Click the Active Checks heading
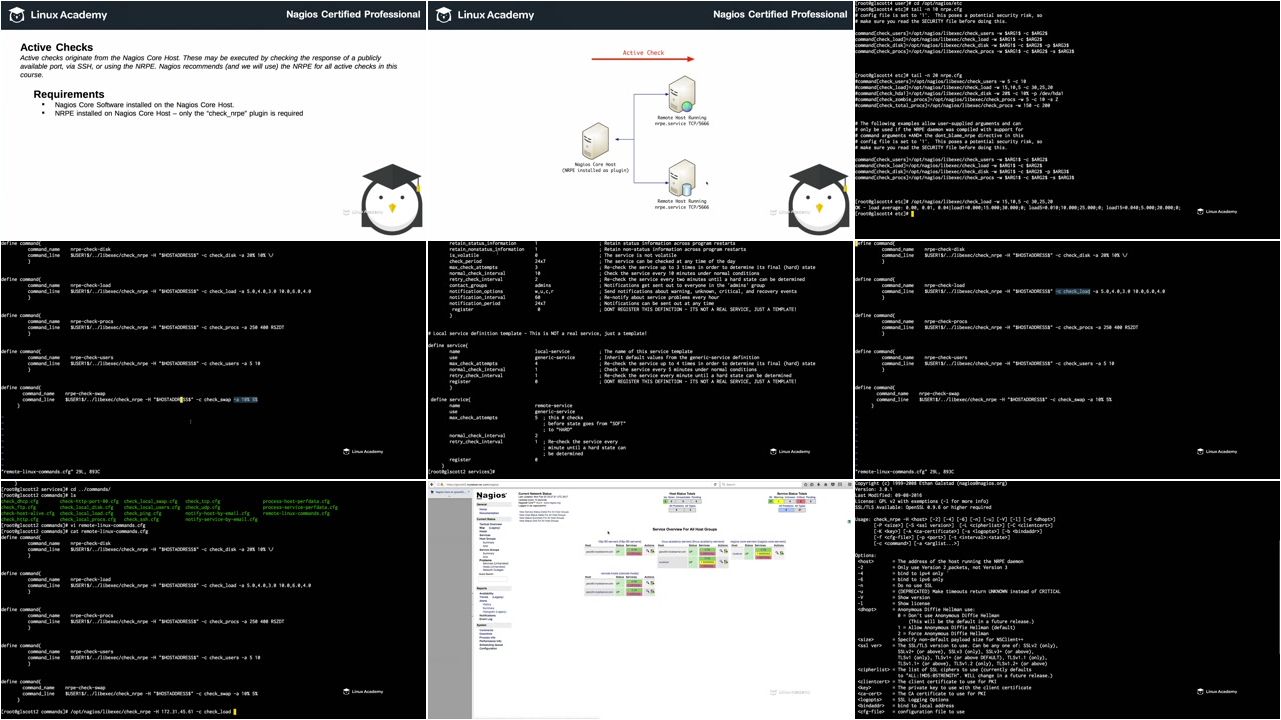 click(x=56, y=47)
